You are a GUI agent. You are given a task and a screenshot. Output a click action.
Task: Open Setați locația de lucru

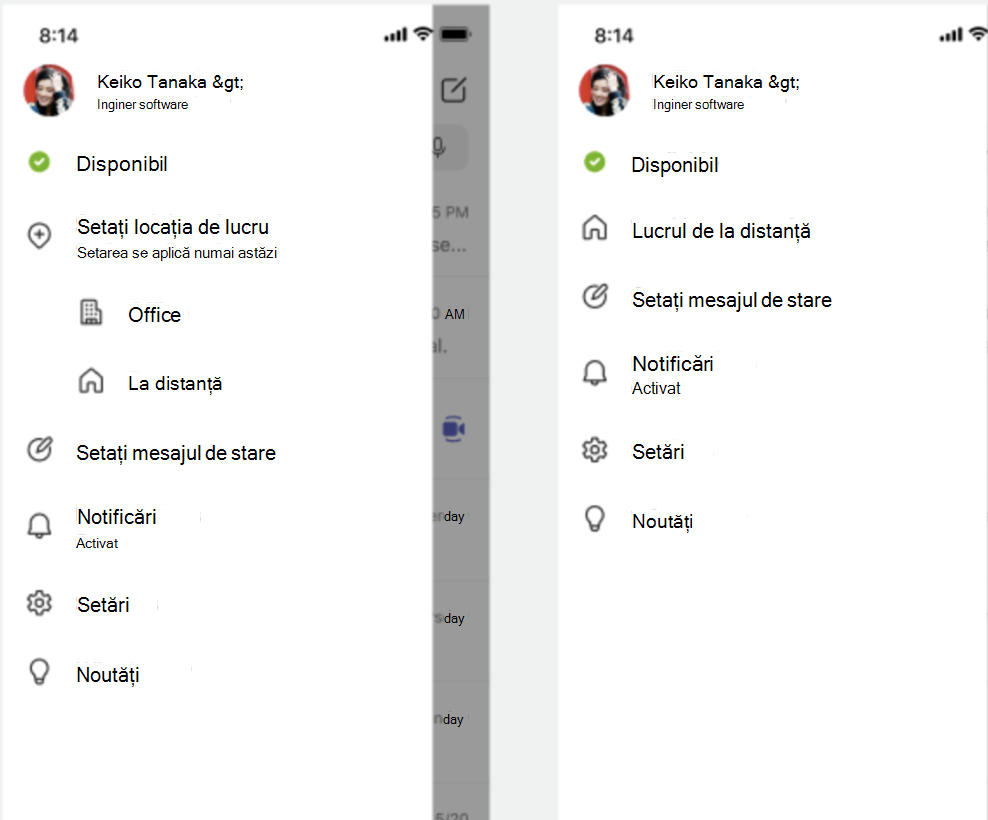tap(173, 227)
